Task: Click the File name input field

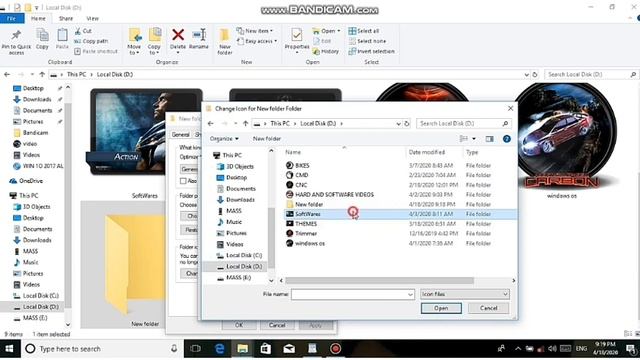Action: click(353, 294)
